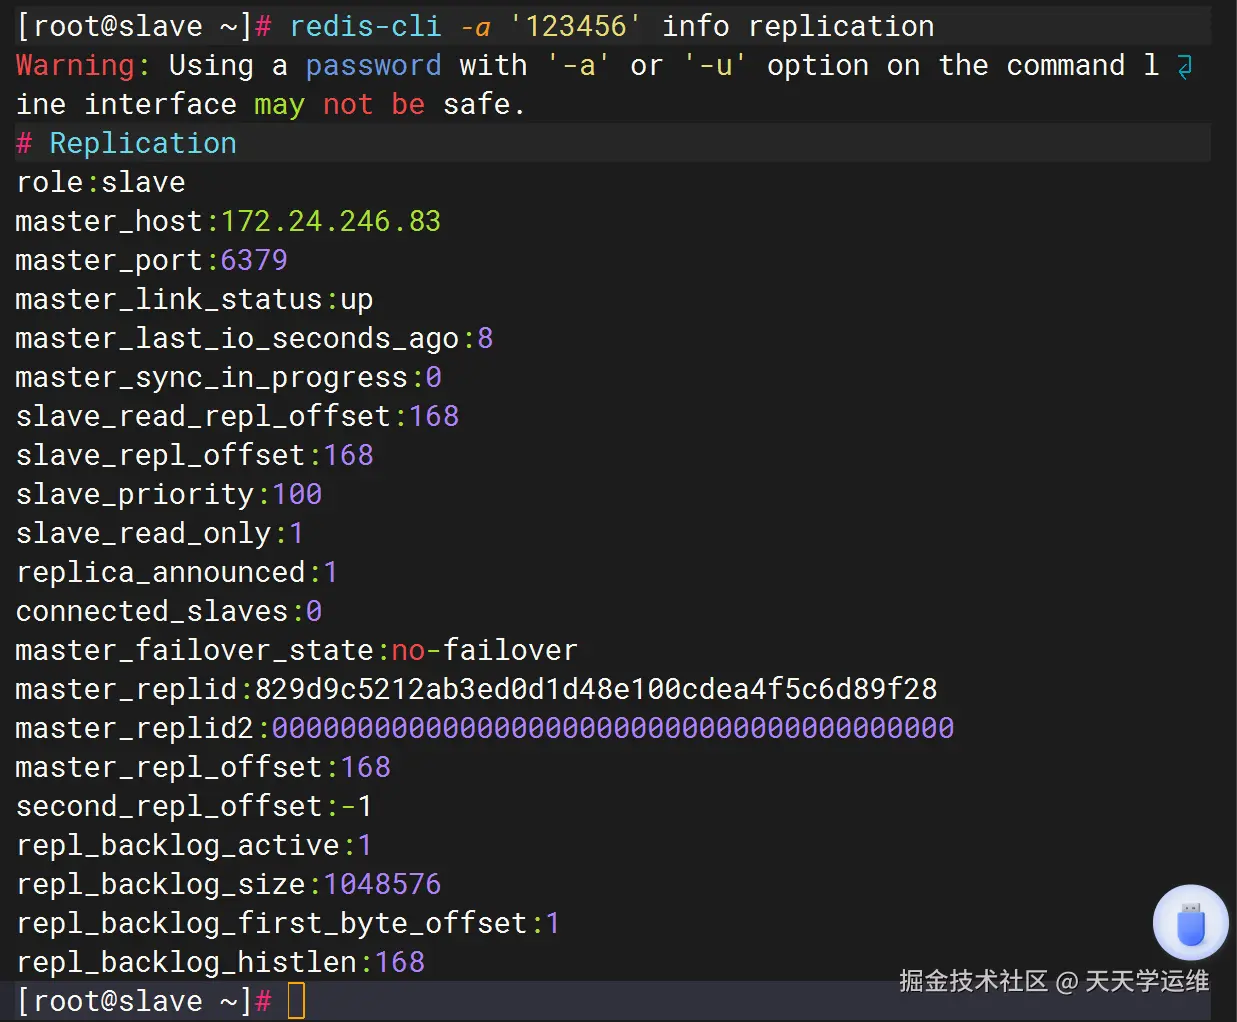Click the orange cursor block at the prompt
This screenshot has width=1237, height=1022.
pyautogui.click(x=296, y=1001)
